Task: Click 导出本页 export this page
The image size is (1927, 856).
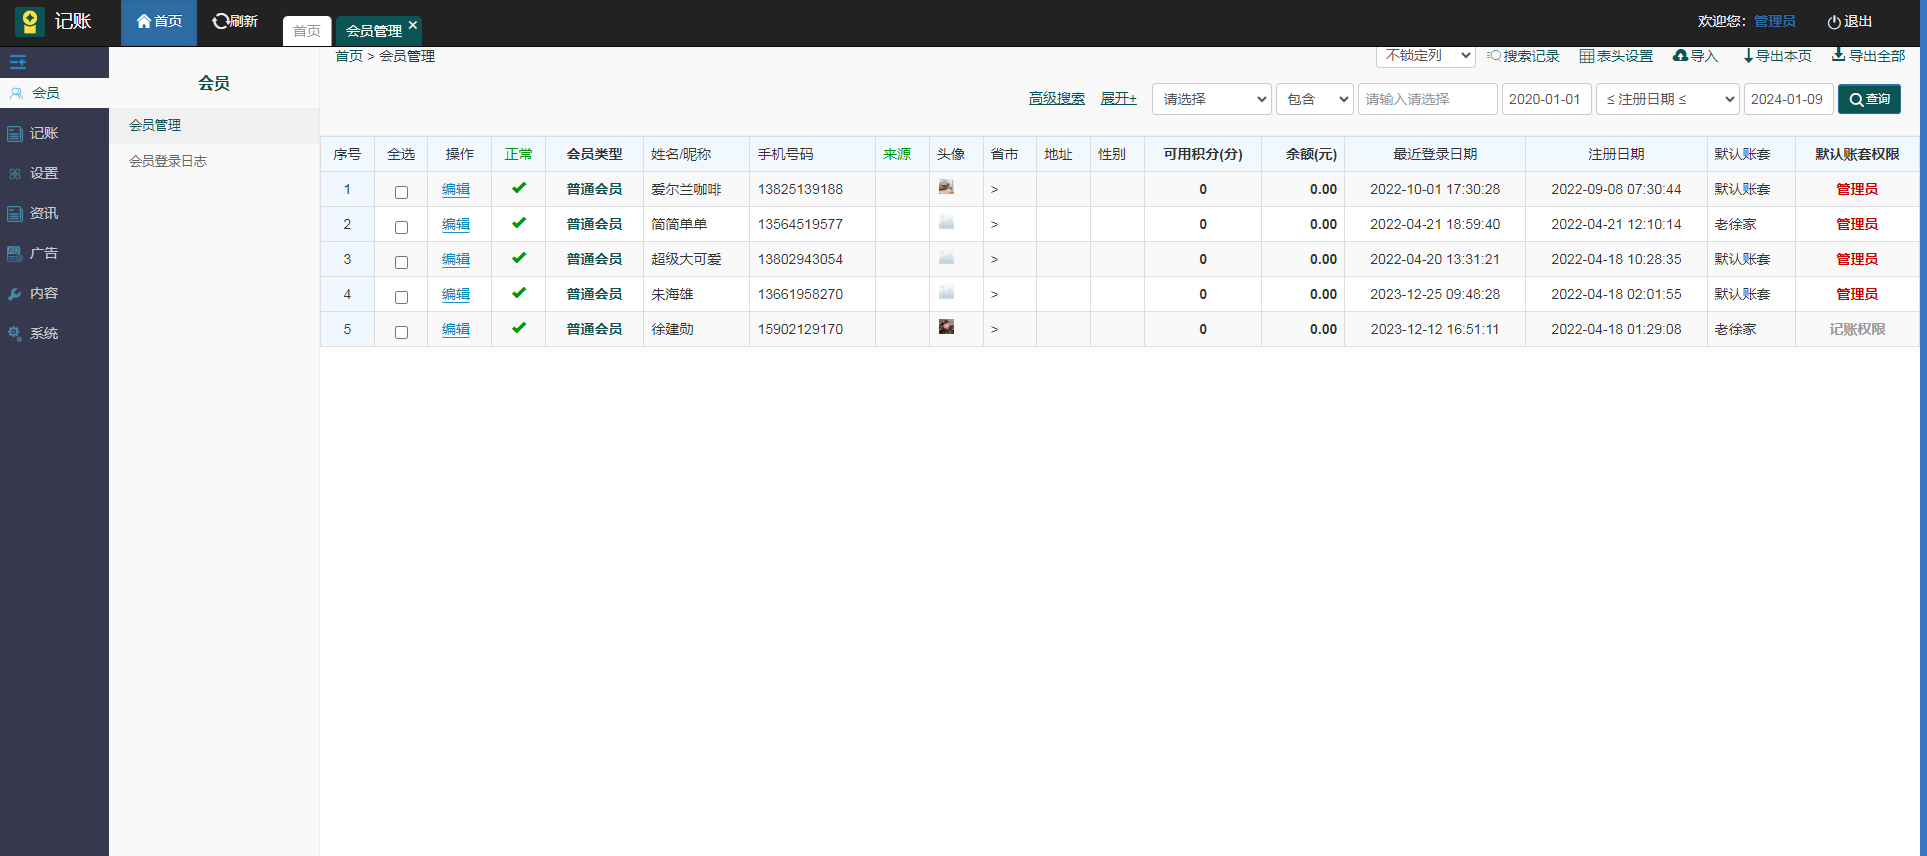Action: click(1777, 56)
